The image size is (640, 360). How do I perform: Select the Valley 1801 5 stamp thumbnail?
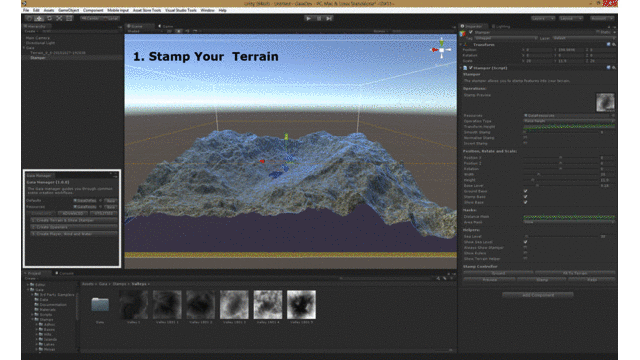(x=301, y=304)
